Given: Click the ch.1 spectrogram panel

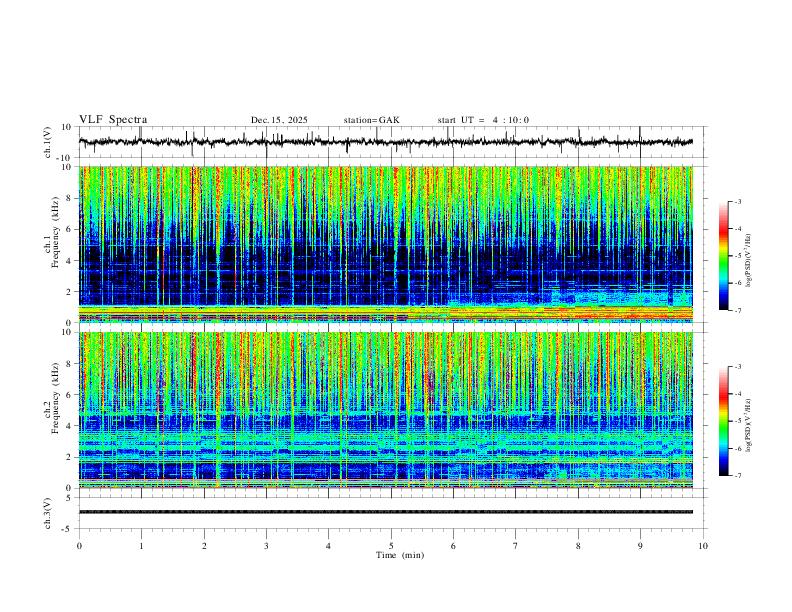Looking at the screenshot, I should [x=386, y=244].
